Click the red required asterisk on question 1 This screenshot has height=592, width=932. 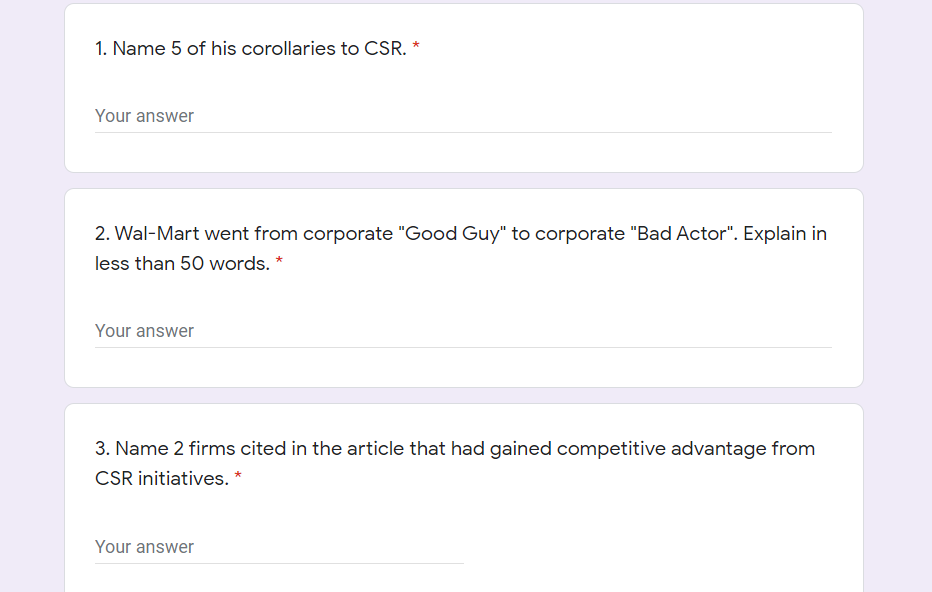pyautogui.click(x=416, y=47)
